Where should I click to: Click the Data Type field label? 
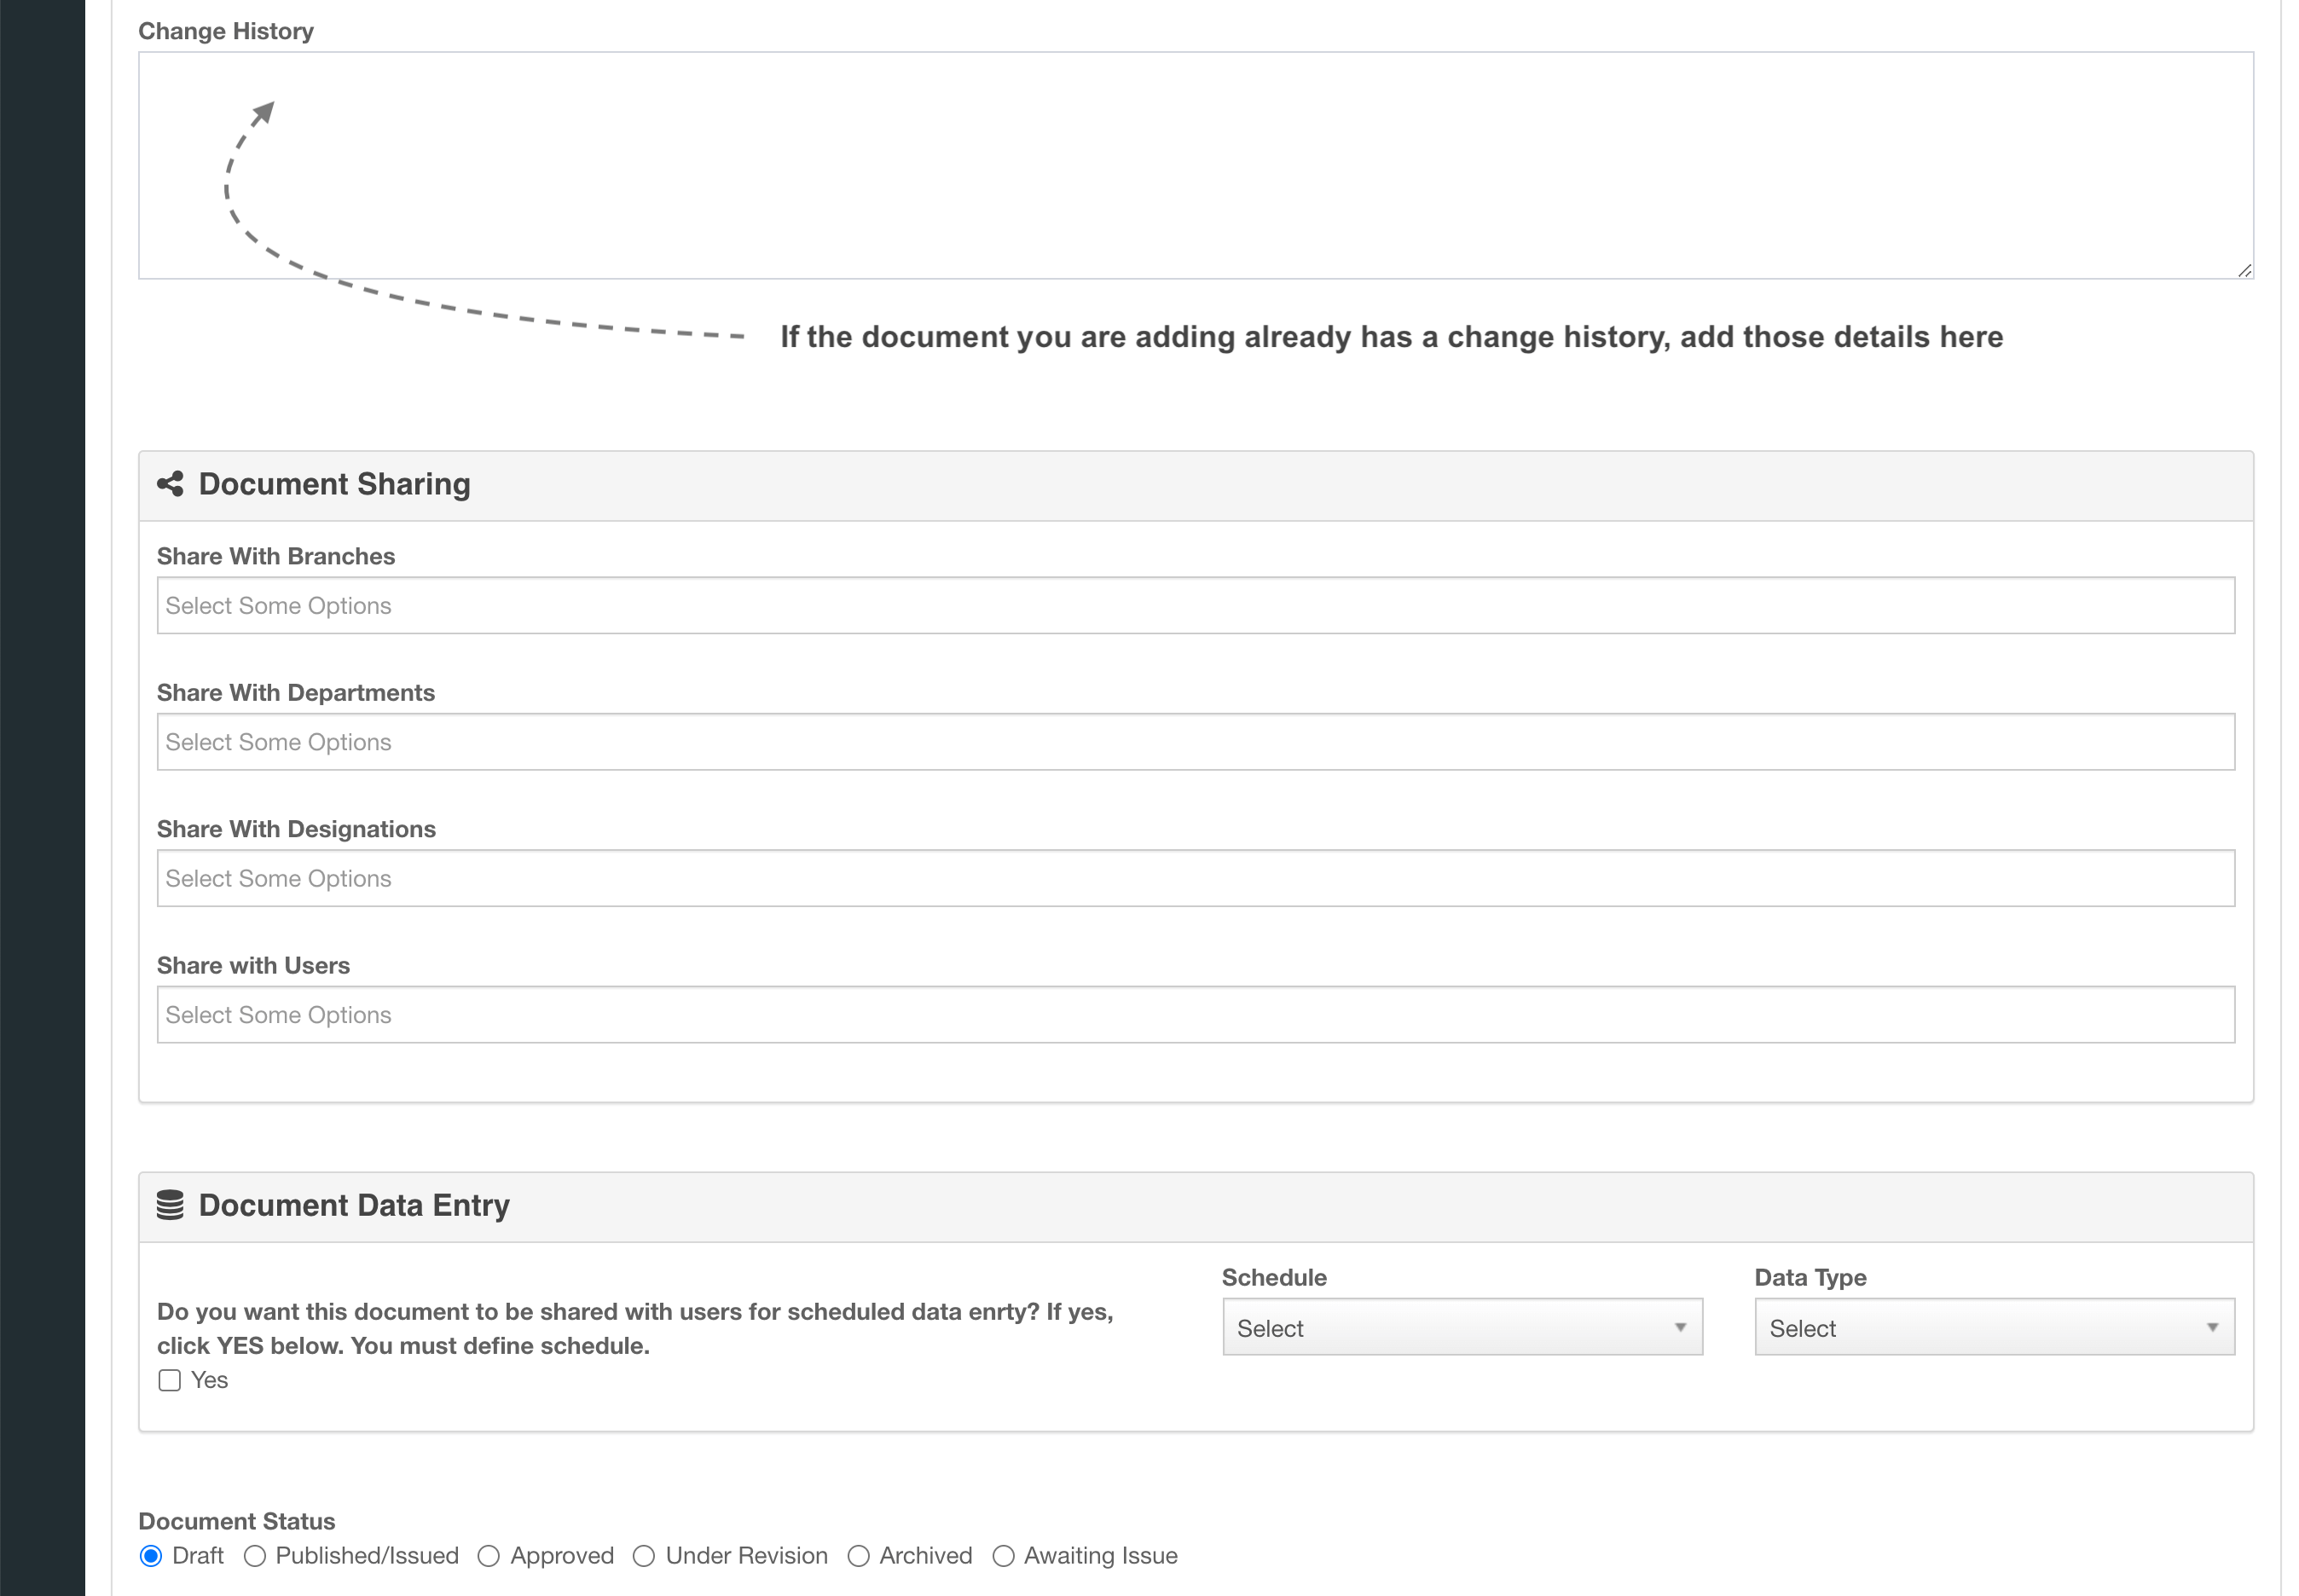pos(1810,1277)
